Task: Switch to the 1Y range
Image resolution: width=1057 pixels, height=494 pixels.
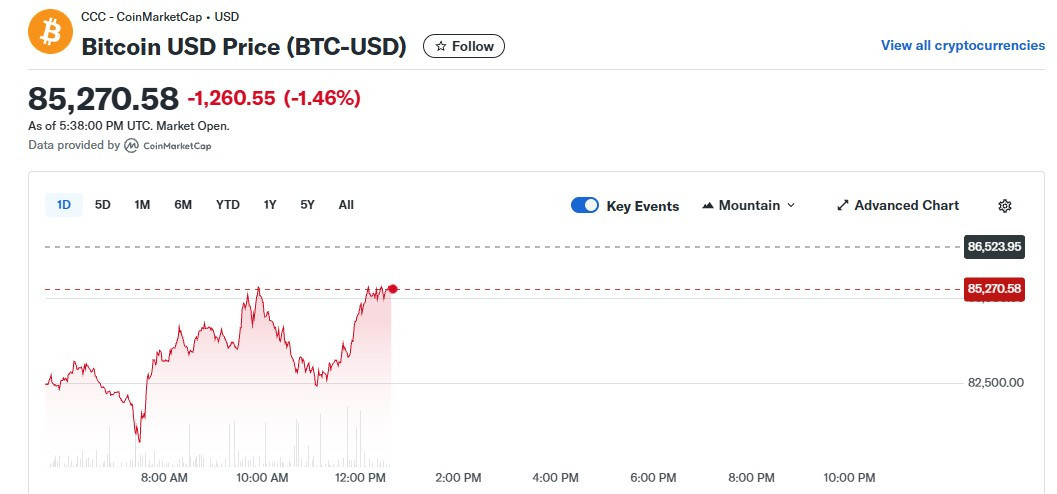Action: click(x=270, y=205)
